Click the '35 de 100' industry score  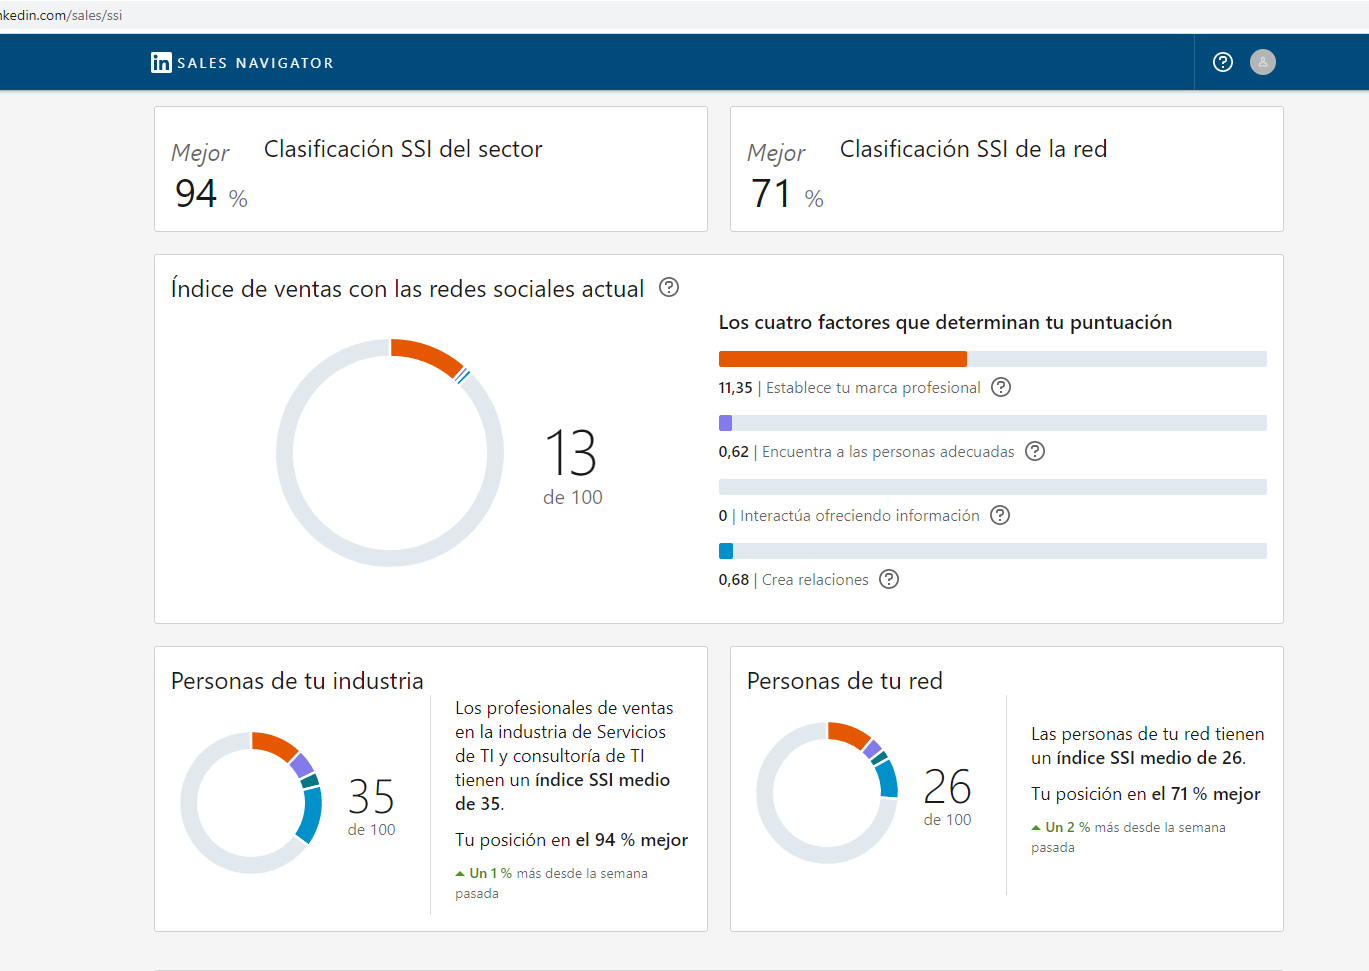pyautogui.click(x=371, y=806)
